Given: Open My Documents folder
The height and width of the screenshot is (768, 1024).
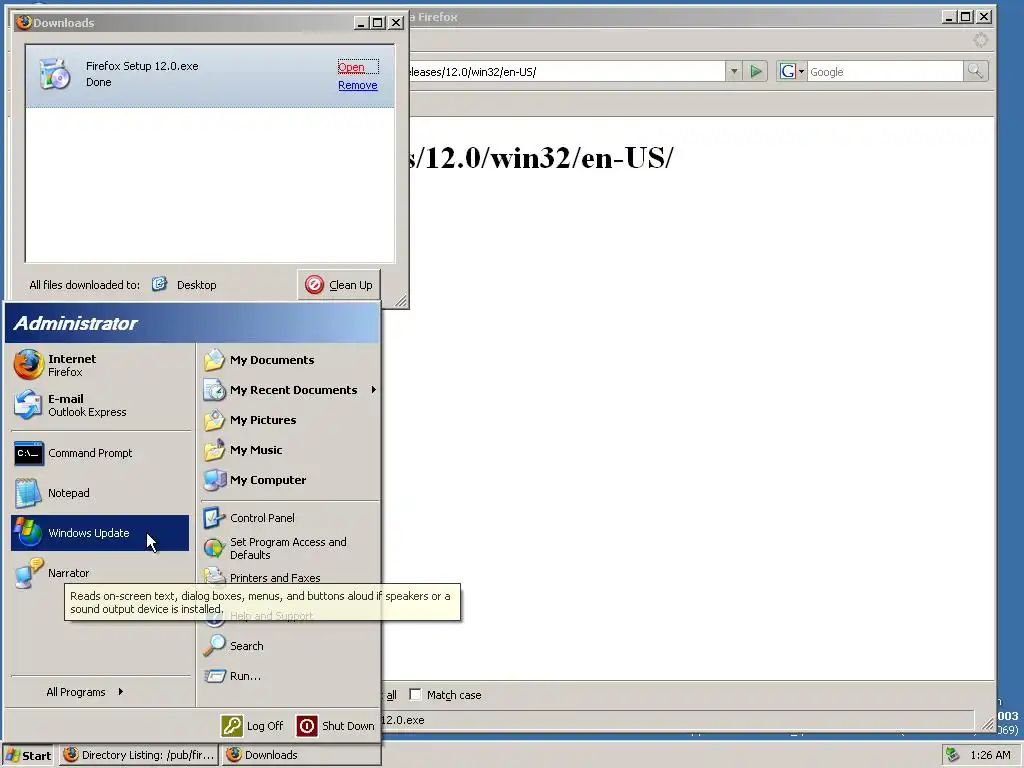Looking at the screenshot, I should pos(290,360).
